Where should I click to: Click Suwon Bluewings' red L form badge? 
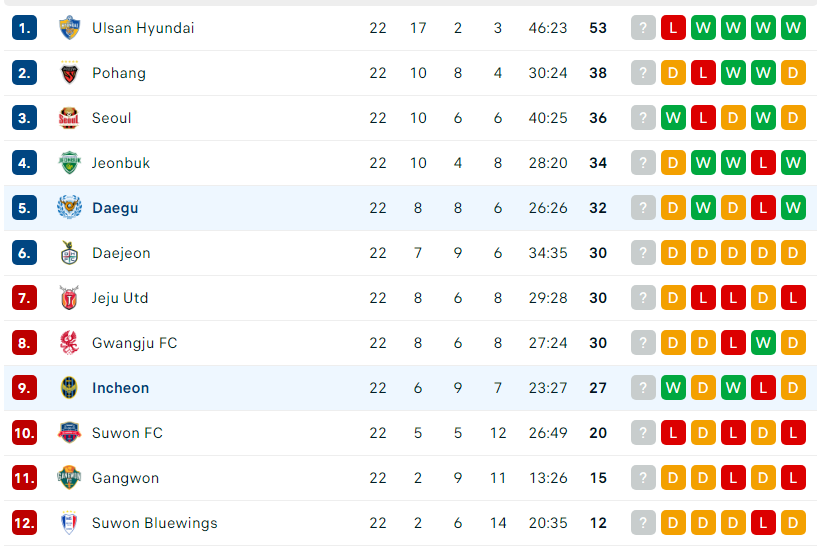(763, 523)
